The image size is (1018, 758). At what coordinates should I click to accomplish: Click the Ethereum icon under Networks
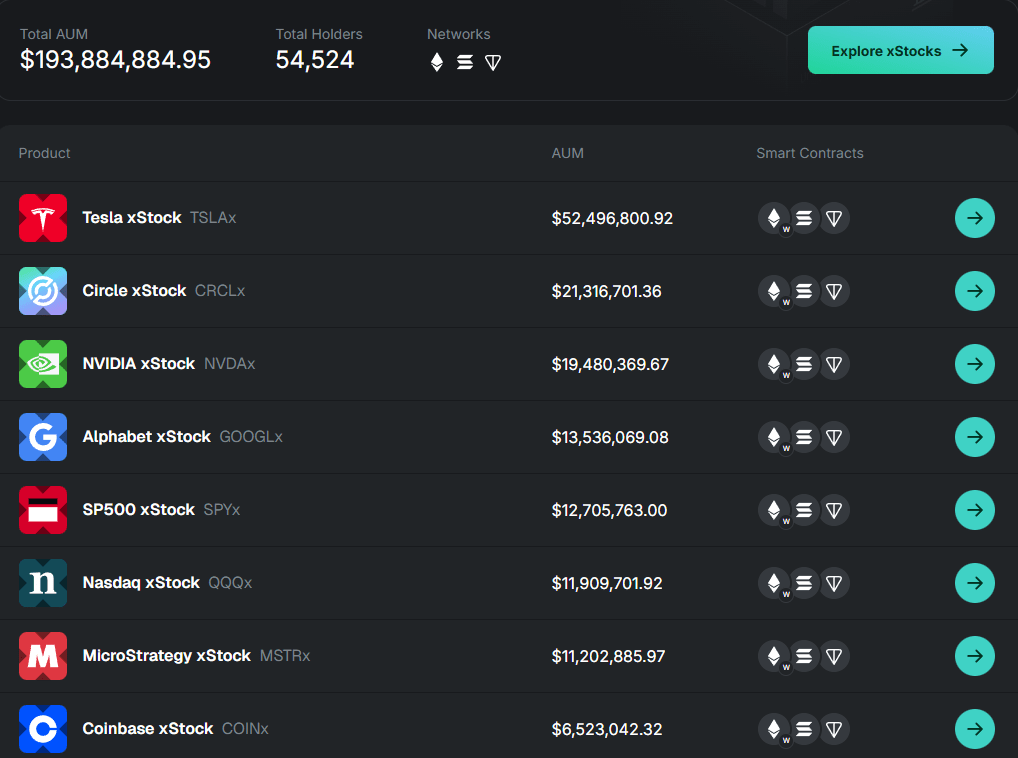436,62
